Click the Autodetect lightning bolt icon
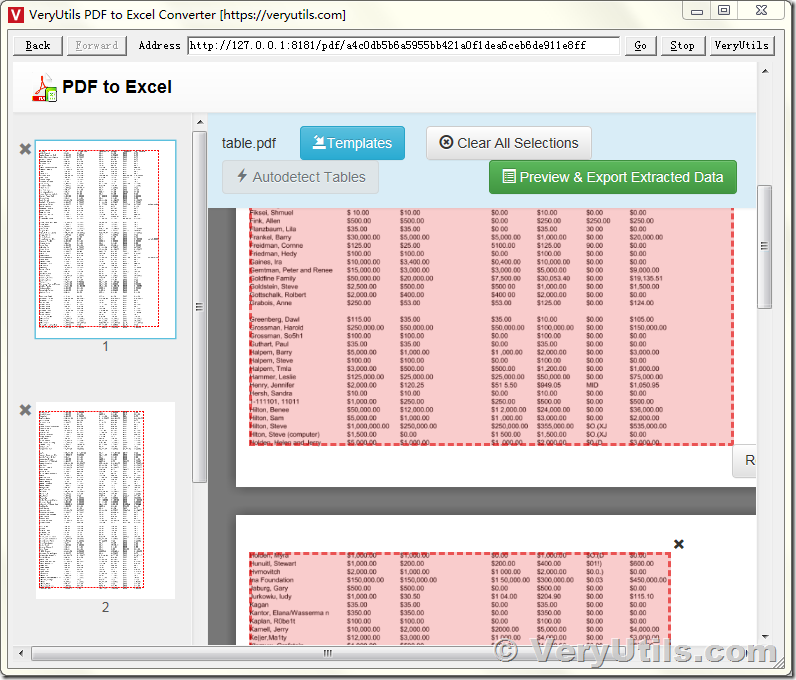This screenshot has width=796, height=680. [242, 176]
